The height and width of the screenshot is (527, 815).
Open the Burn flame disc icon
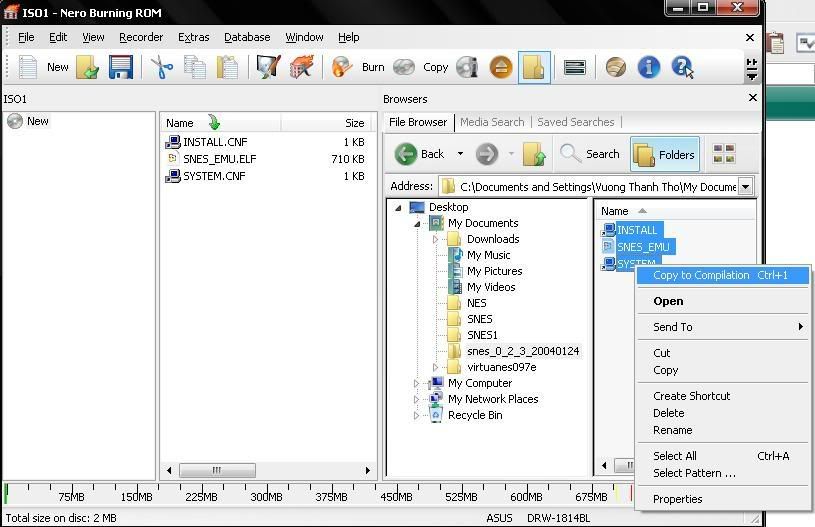[342, 68]
